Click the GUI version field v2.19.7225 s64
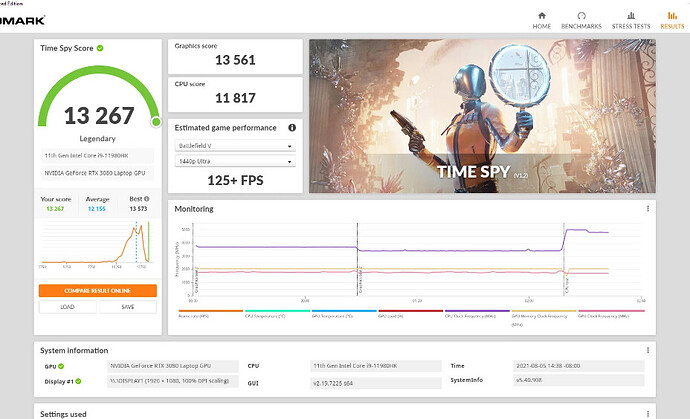 [376, 383]
